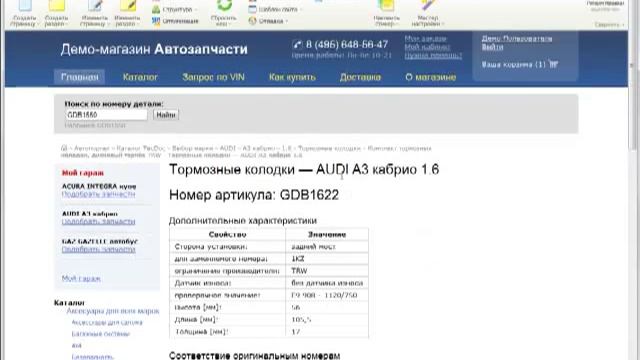The width and height of the screenshot is (640, 360).
Task: Click the phone icon beside the number
Action: click(x=298, y=44)
